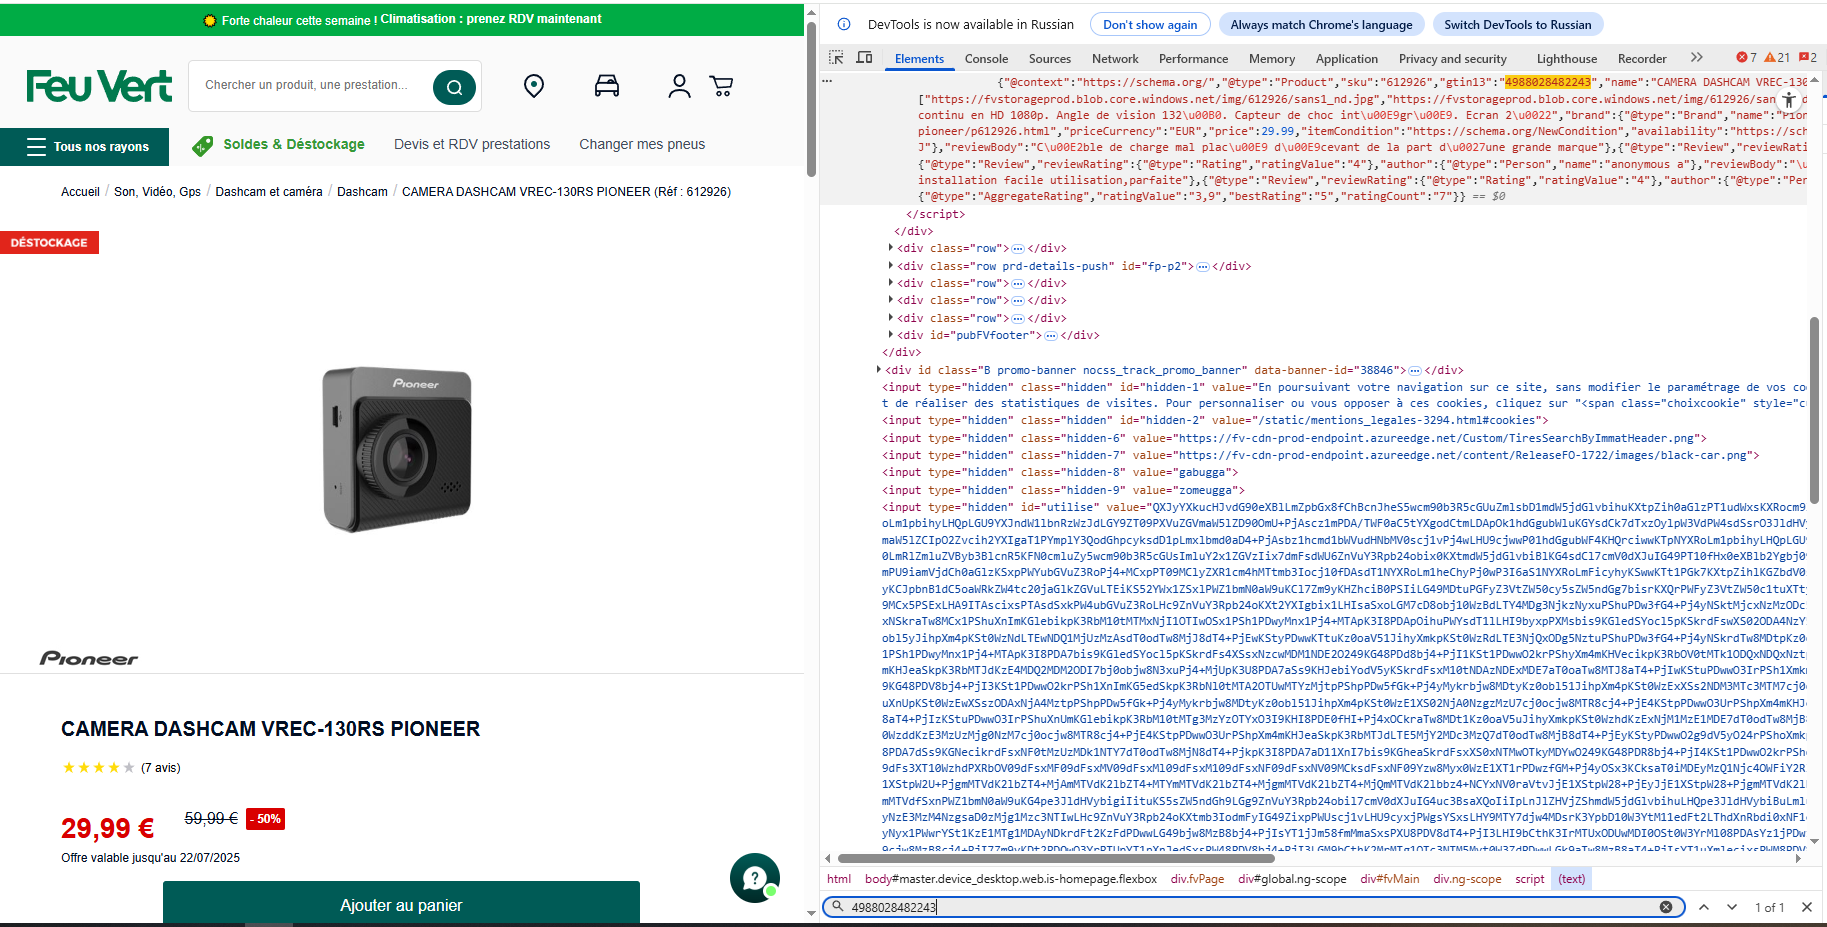Open the shopping cart icon

pos(721,87)
